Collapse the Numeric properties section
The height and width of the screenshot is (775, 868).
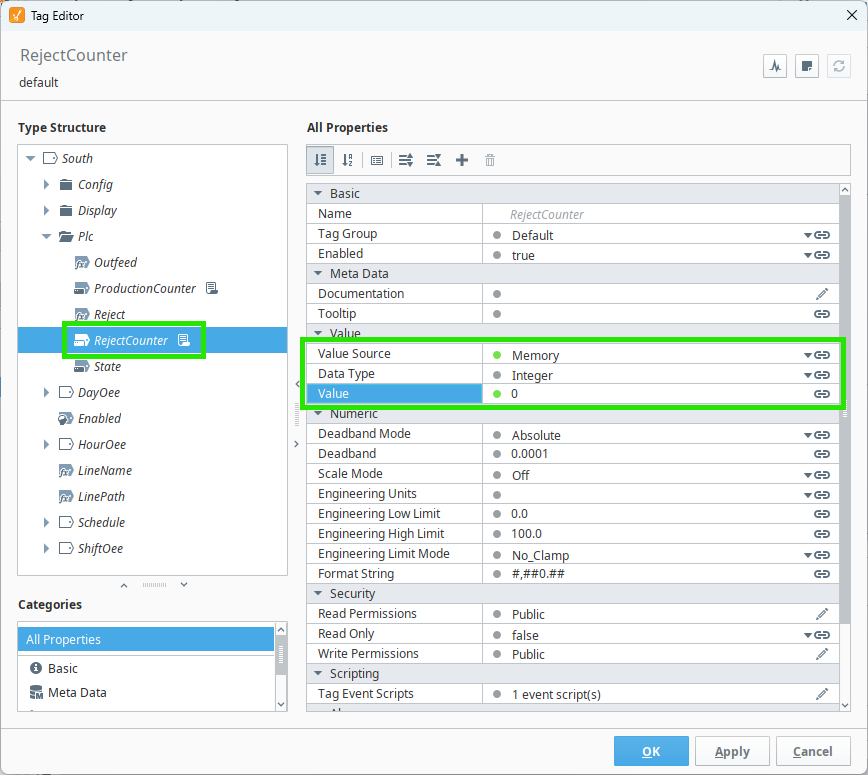[318, 414]
